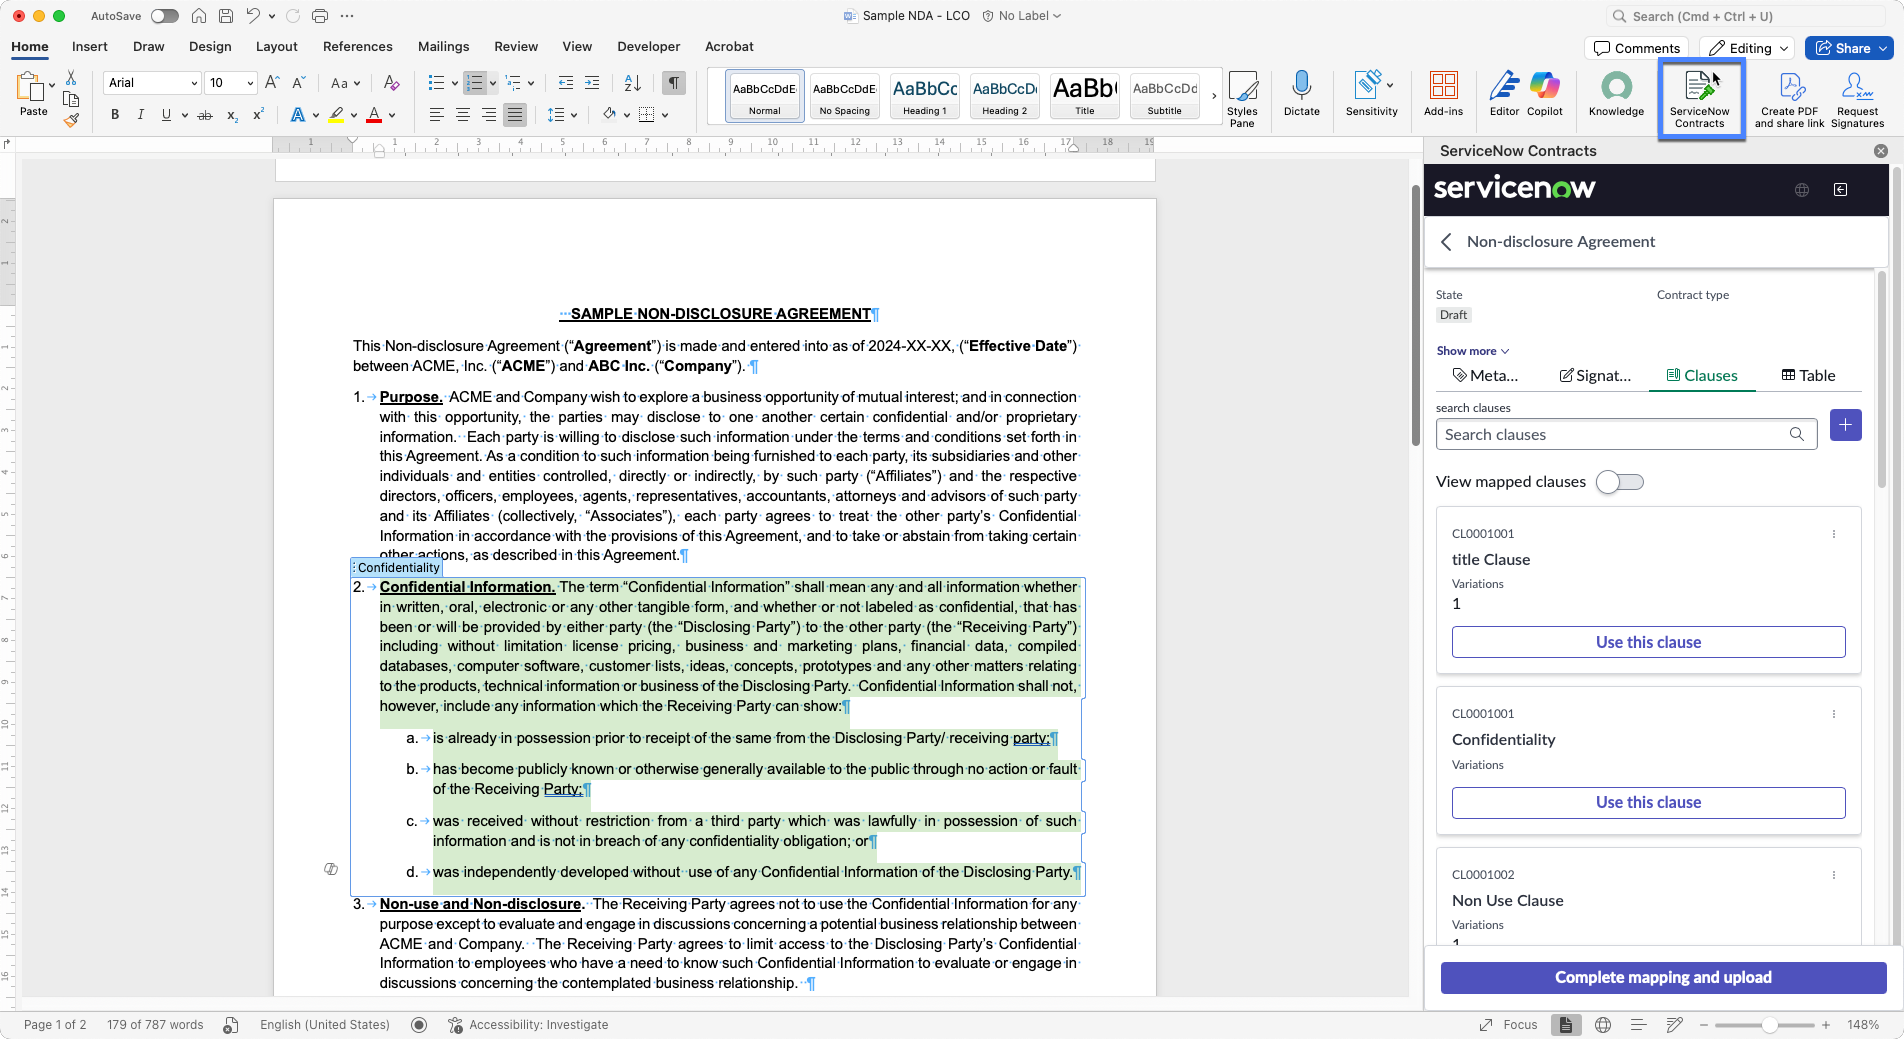
Task: Apply text highlight color
Action: coord(336,115)
